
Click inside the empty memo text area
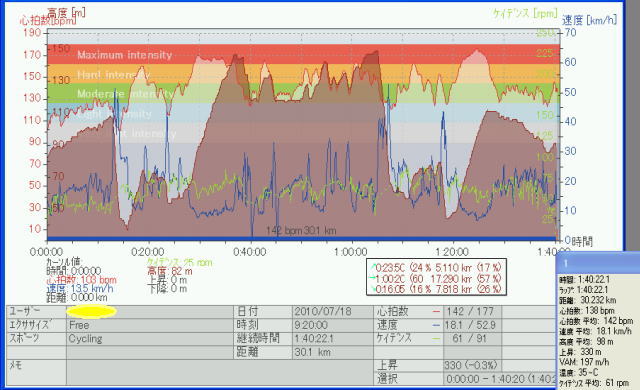(x=219, y=372)
